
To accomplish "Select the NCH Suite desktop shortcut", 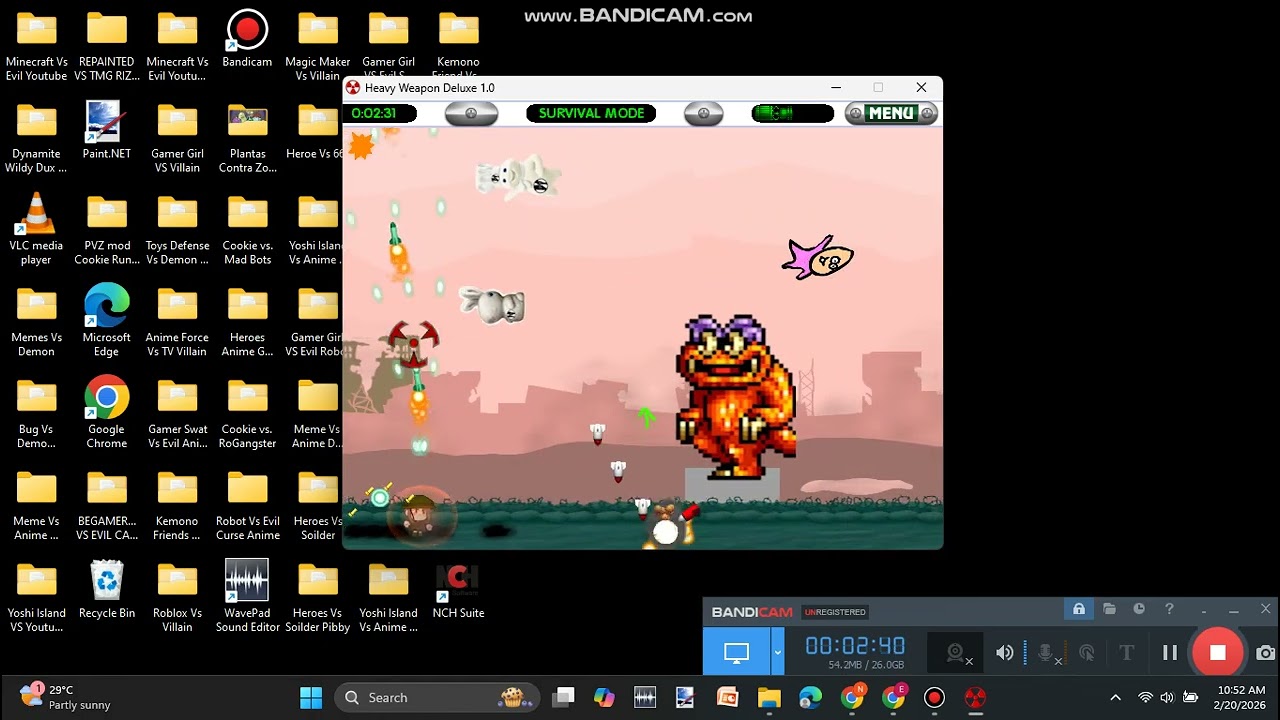I will click(x=458, y=590).
